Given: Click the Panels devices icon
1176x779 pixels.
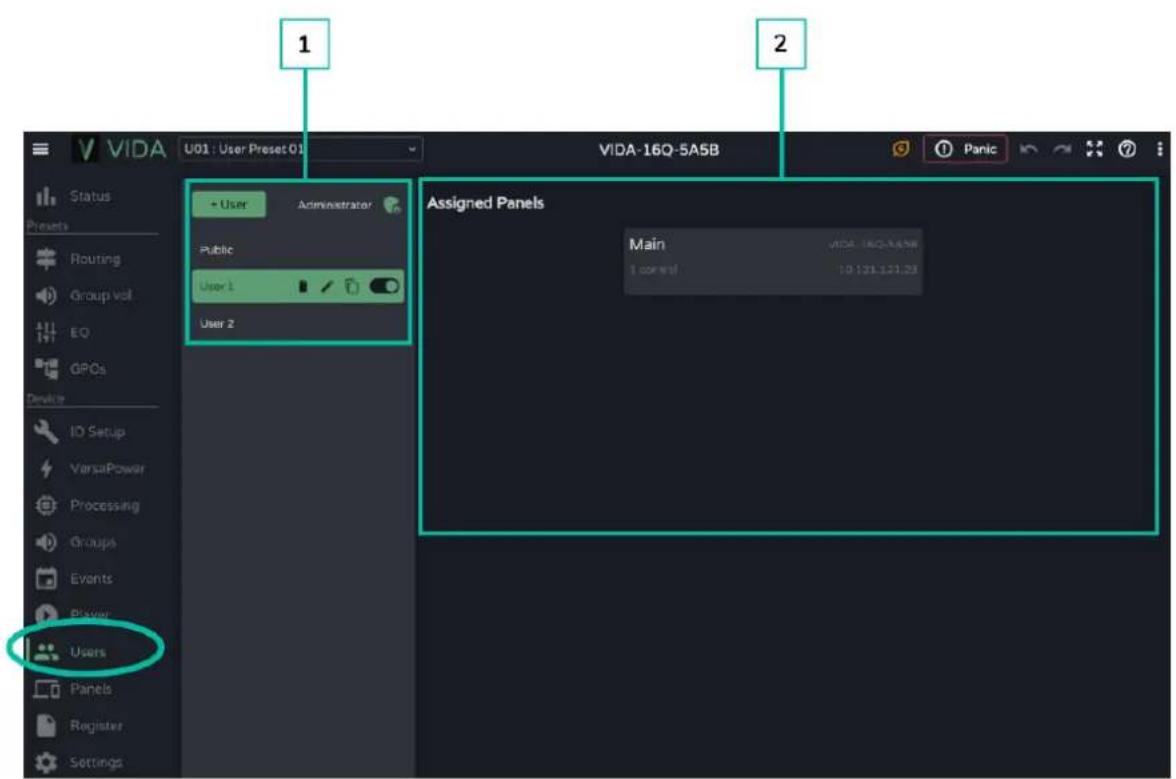Looking at the screenshot, I should [x=46, y=689].
